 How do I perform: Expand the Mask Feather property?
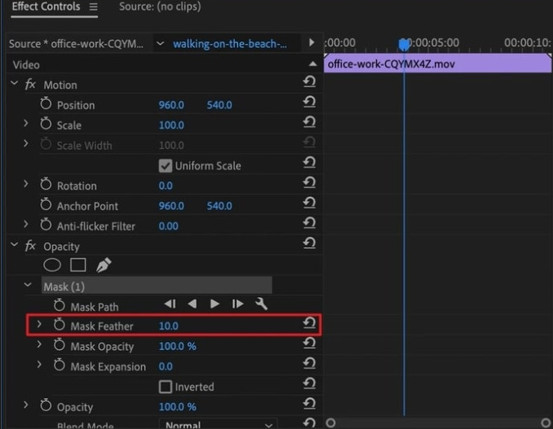[39, 324]
